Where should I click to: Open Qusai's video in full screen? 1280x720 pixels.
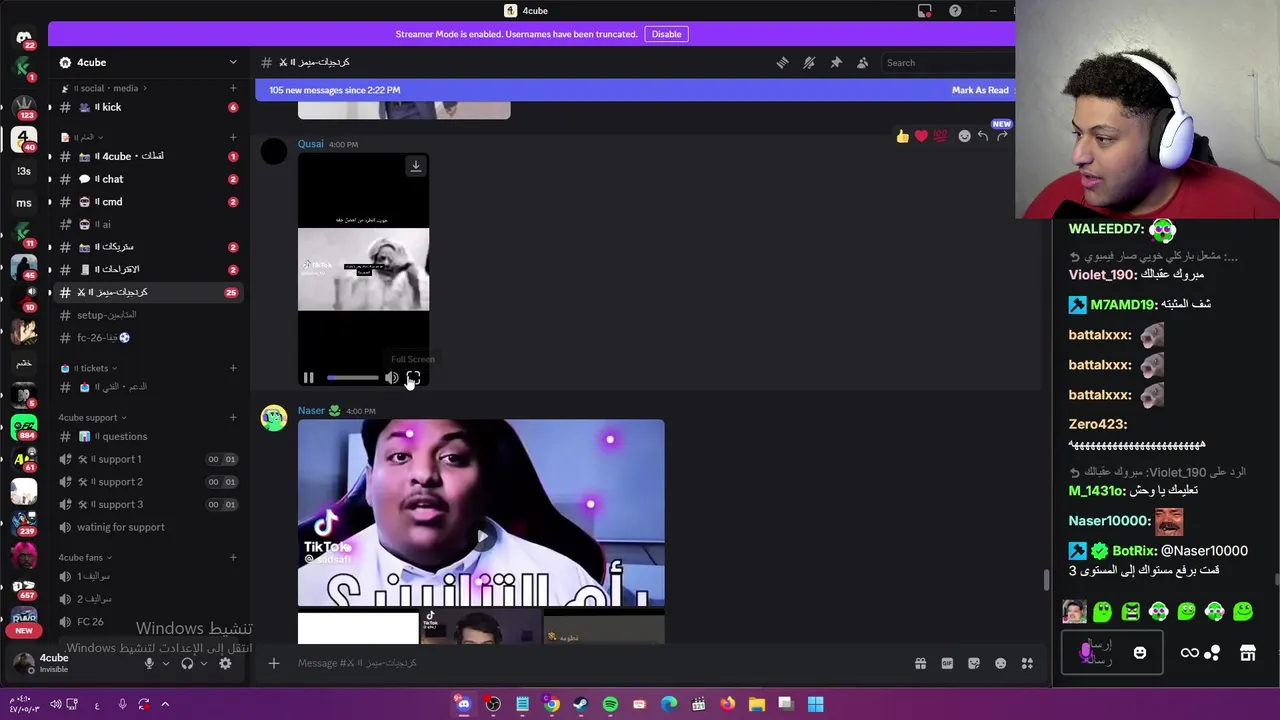[x=413, y=378]
